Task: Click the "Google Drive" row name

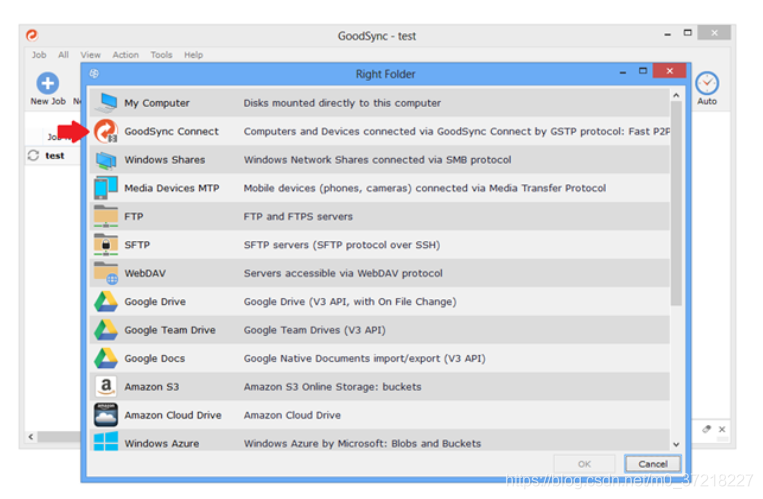Action: pyautogui.click(x=155, y=301)
